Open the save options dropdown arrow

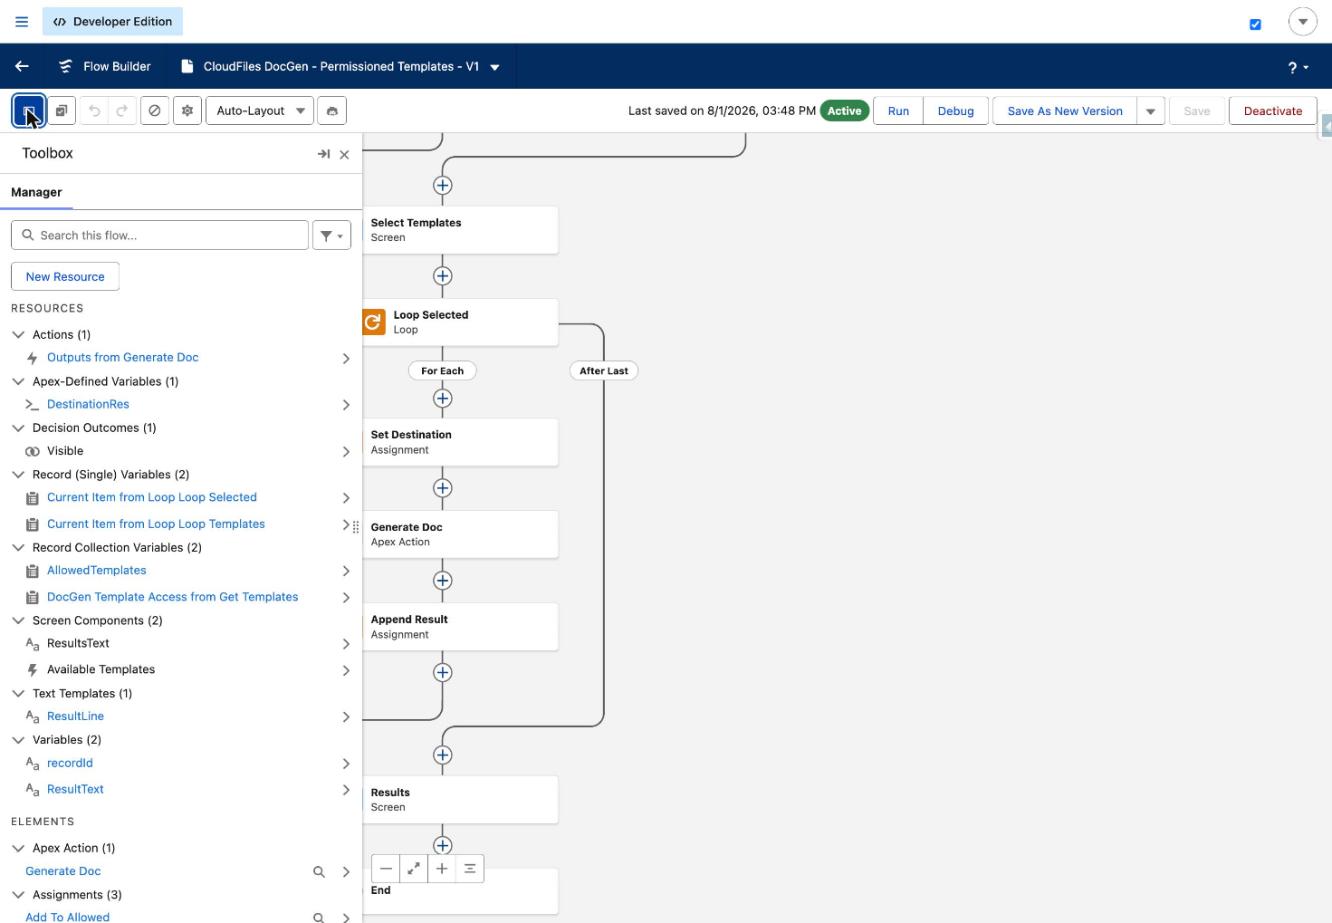[1150, 111]
